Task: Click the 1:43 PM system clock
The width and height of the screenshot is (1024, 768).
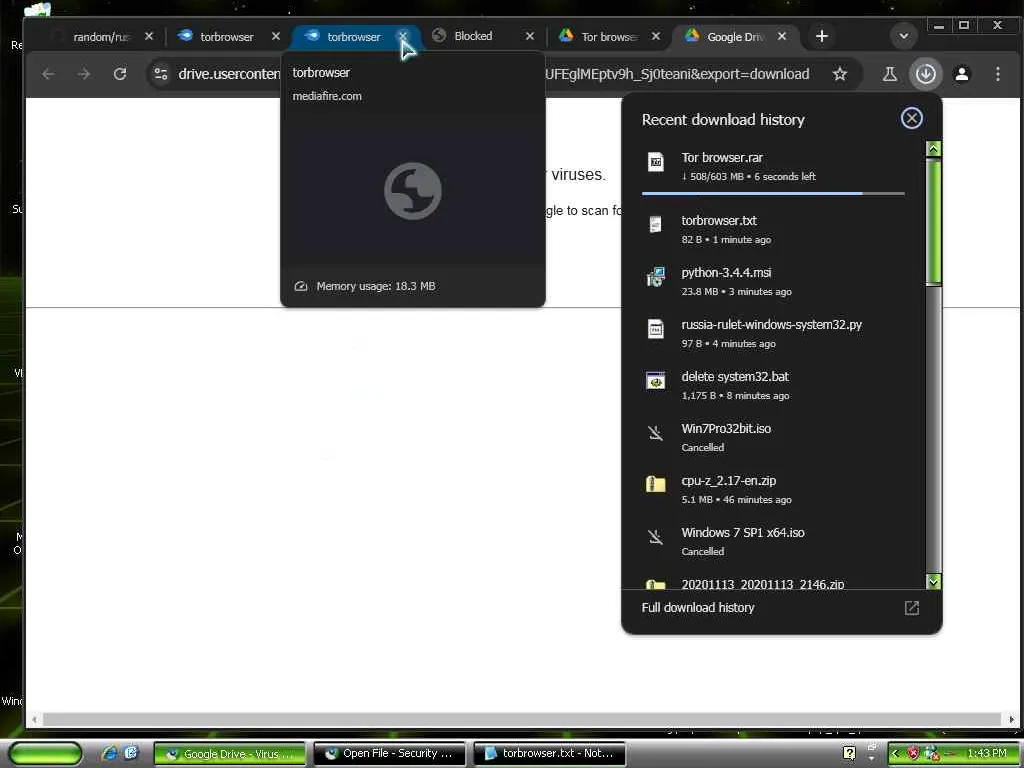Action: pyautogui.click(x=987, y=754)
